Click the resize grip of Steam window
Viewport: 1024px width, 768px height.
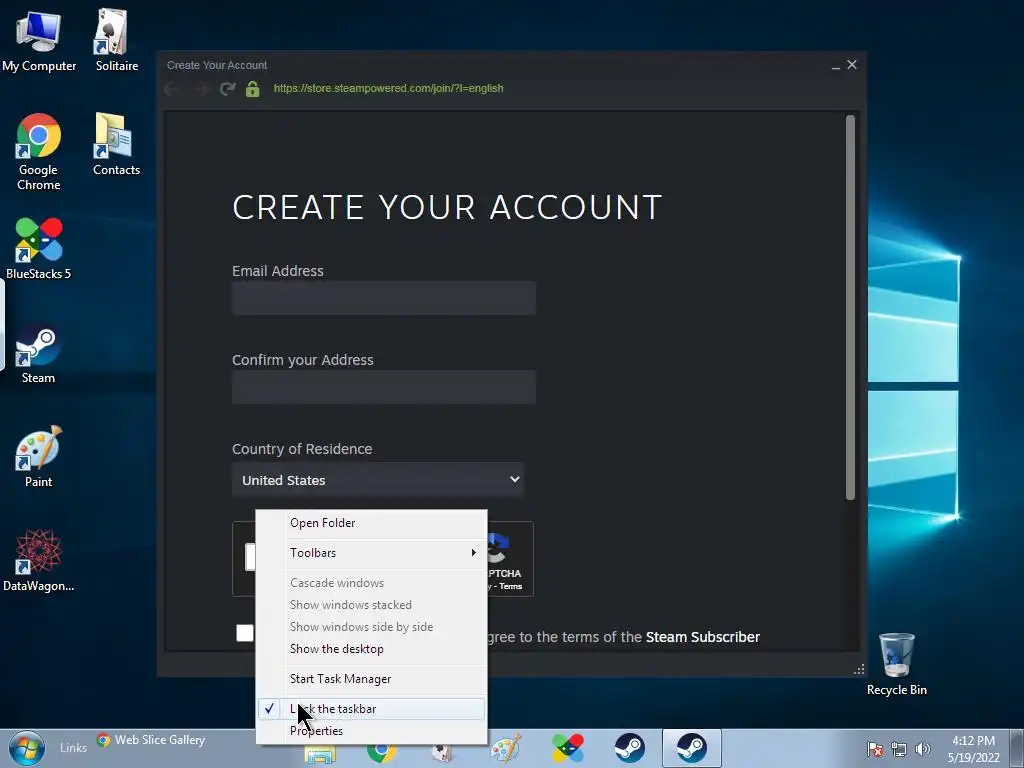click(x=859, y=669)
